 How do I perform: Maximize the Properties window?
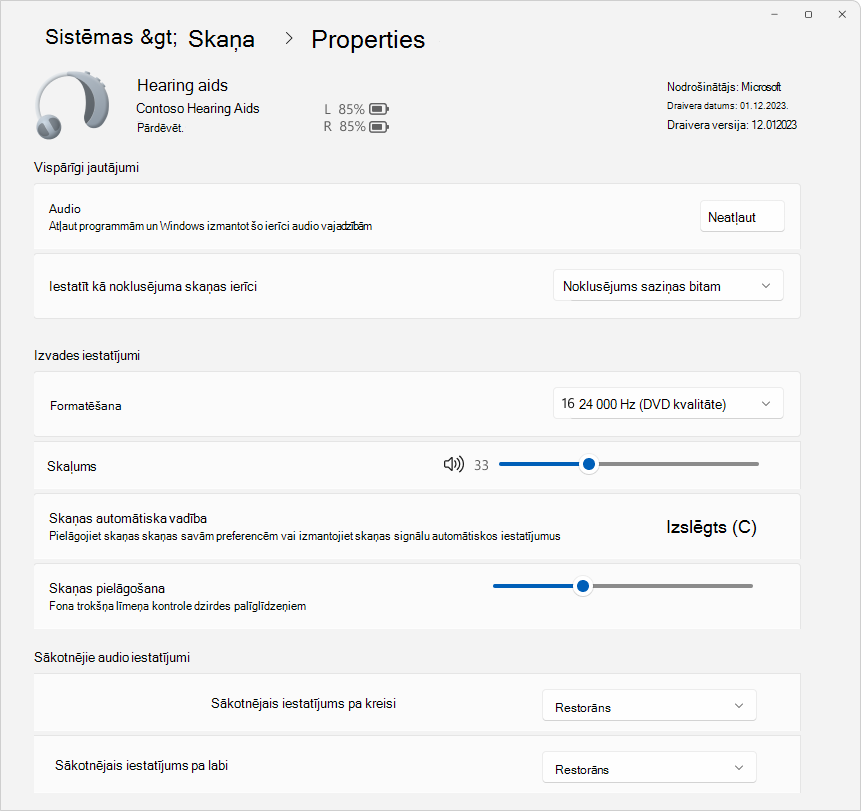(808, 14)
